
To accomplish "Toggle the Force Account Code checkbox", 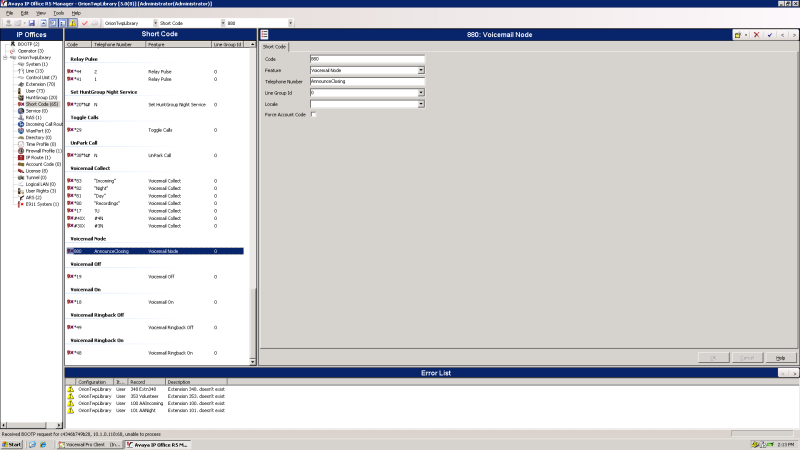I will 313,115.
